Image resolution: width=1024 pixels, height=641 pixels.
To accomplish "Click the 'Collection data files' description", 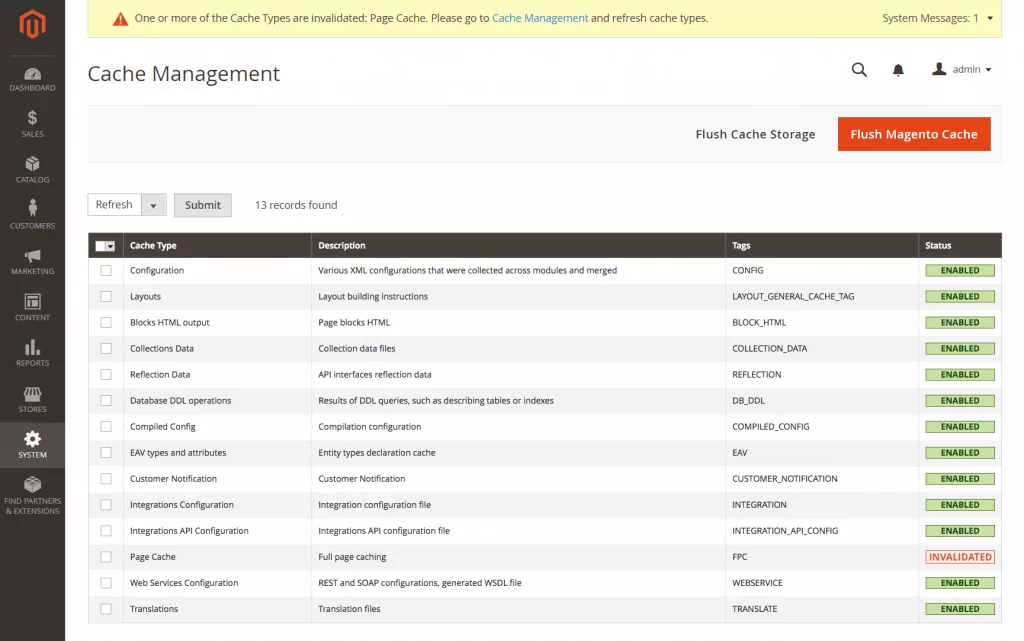I will coord(357,349).
